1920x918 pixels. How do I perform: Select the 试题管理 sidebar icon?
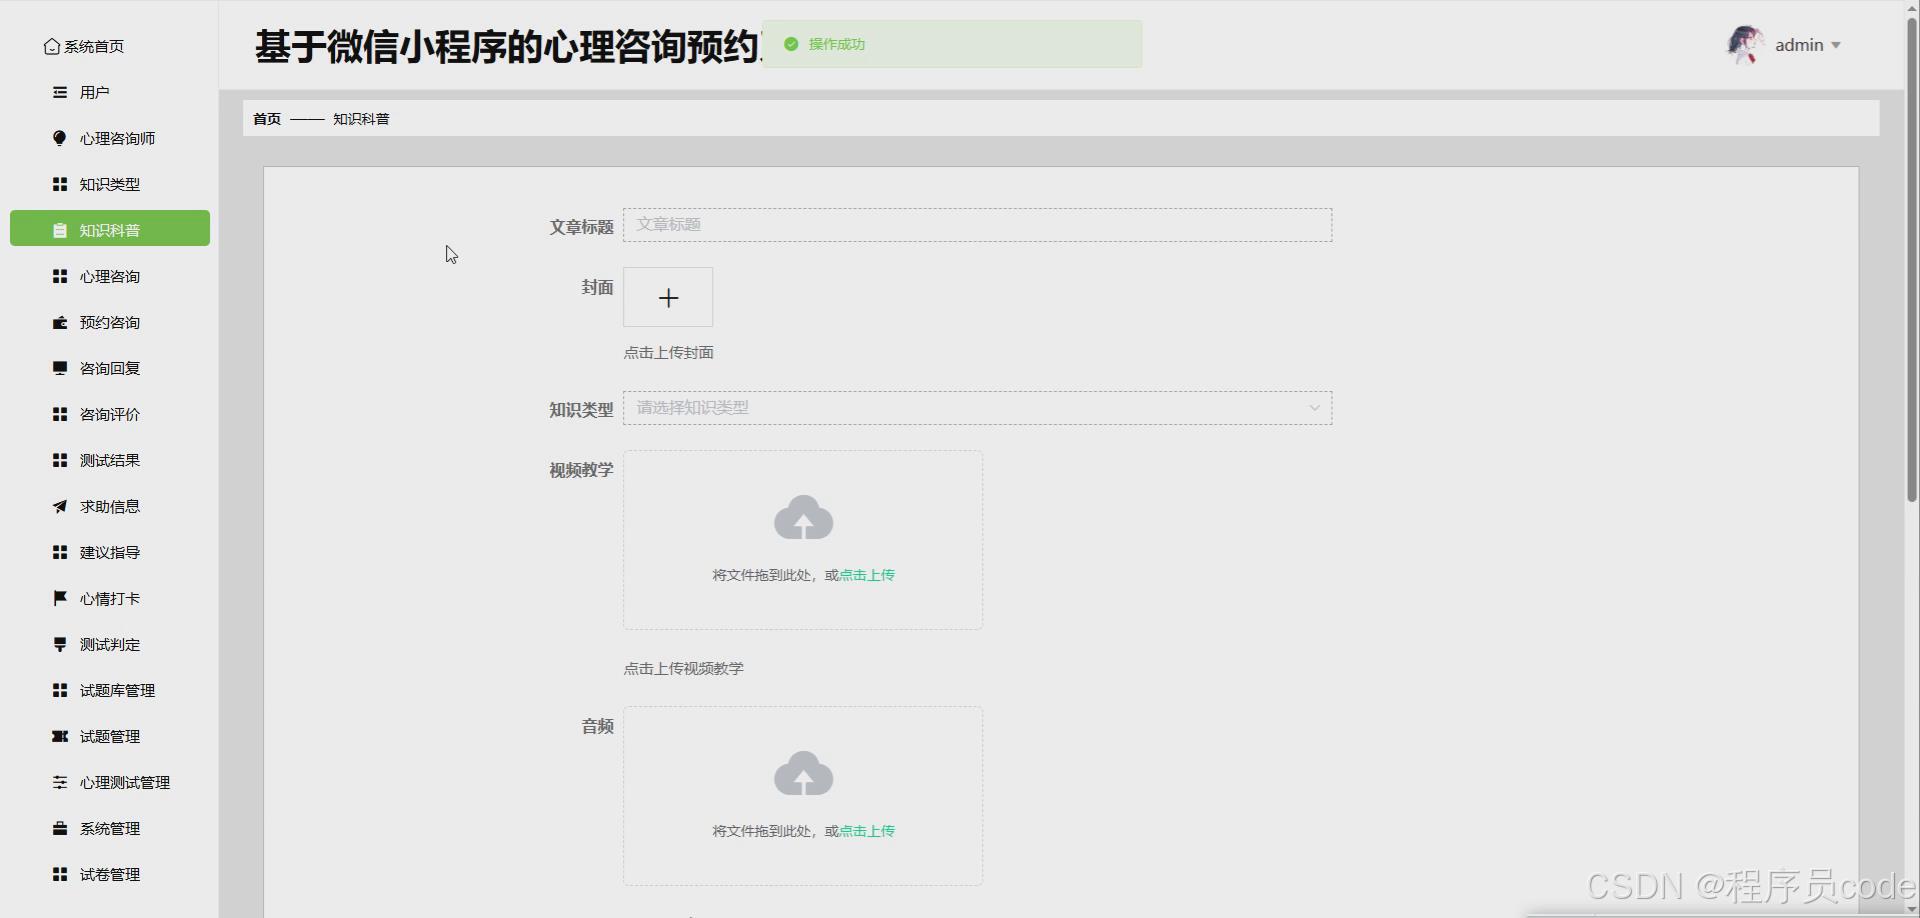pos(59,736)
